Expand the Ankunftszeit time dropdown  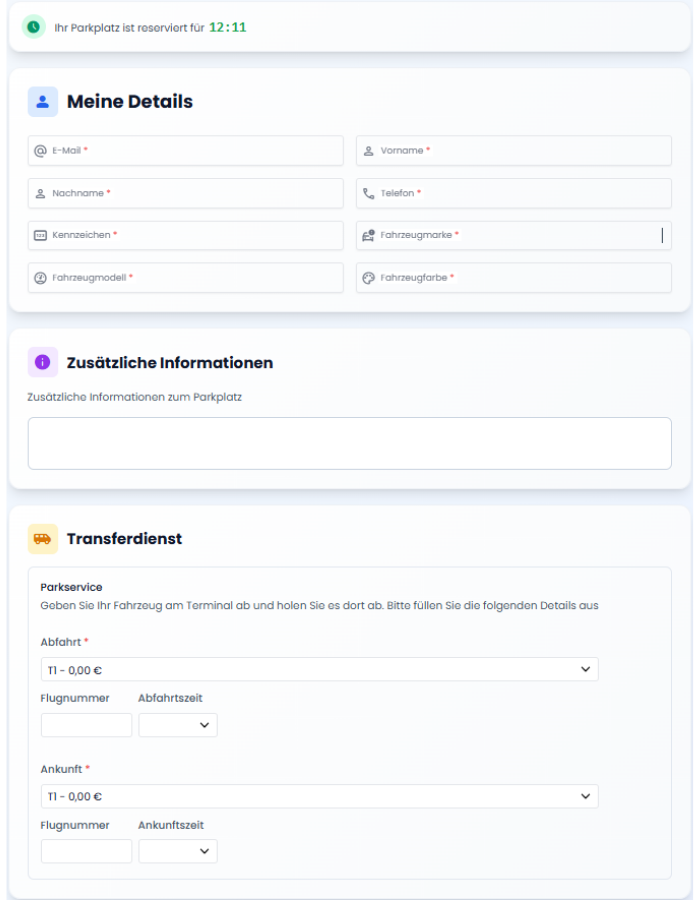coord(178,851)
